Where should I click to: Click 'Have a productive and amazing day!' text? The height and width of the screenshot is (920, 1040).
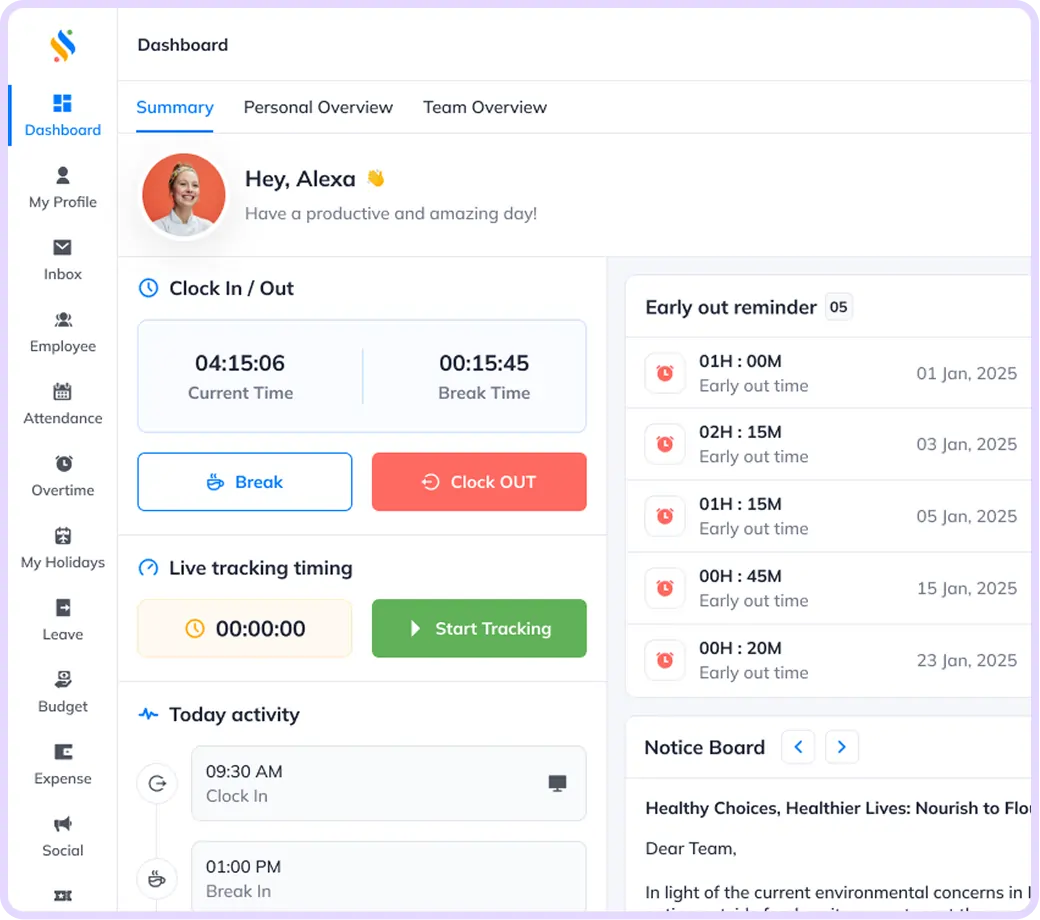click(391, 214)
